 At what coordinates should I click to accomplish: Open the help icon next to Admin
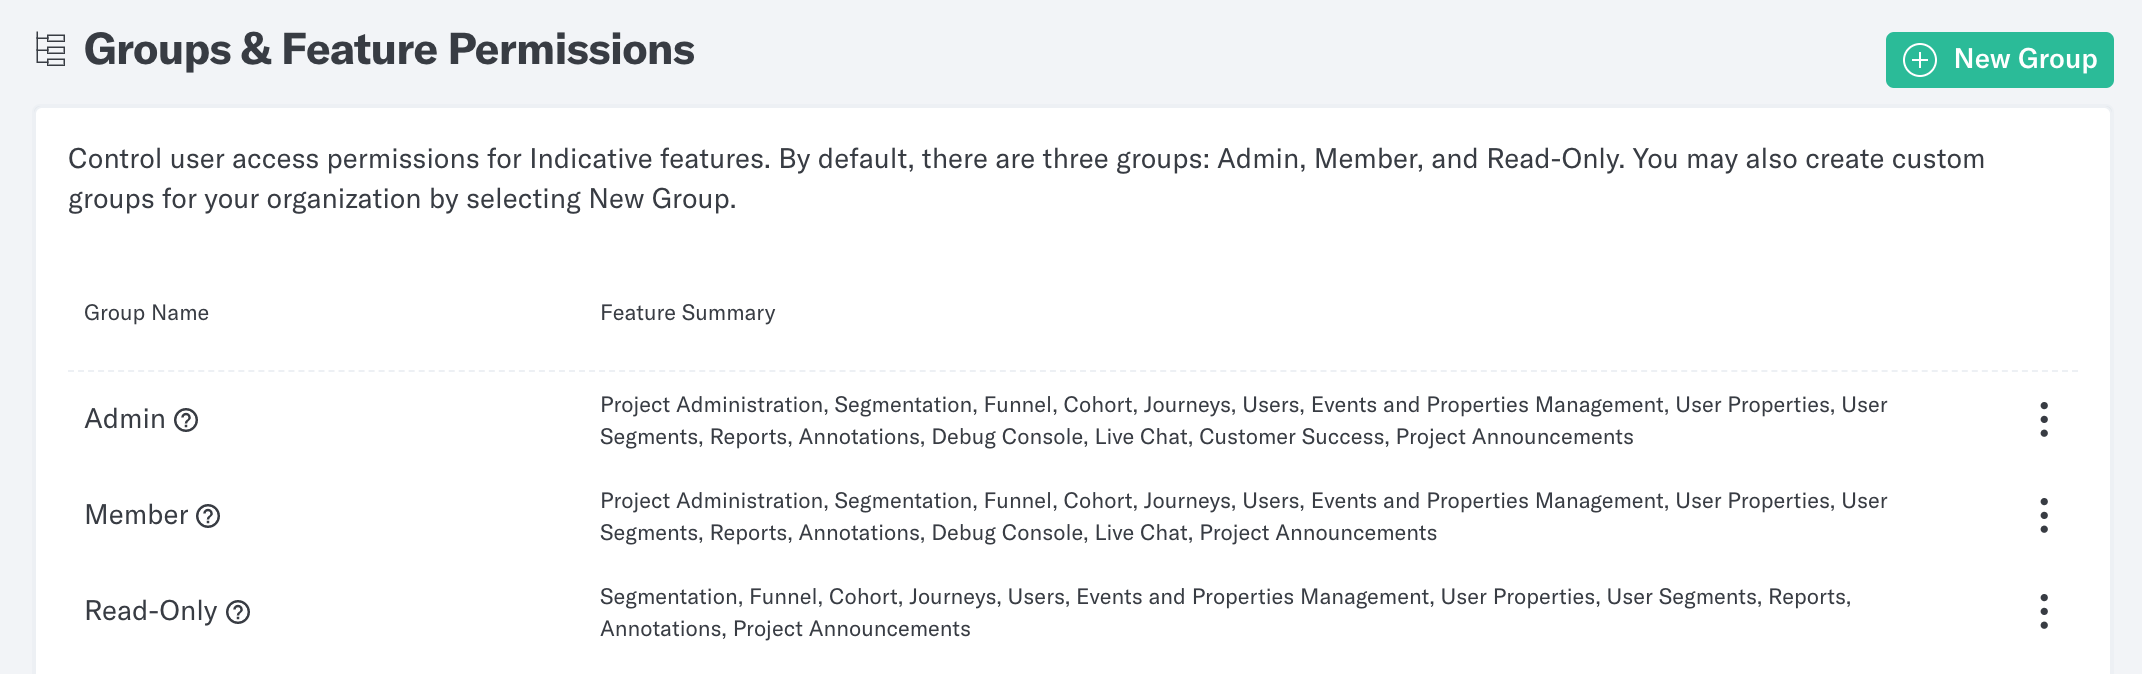186,420
